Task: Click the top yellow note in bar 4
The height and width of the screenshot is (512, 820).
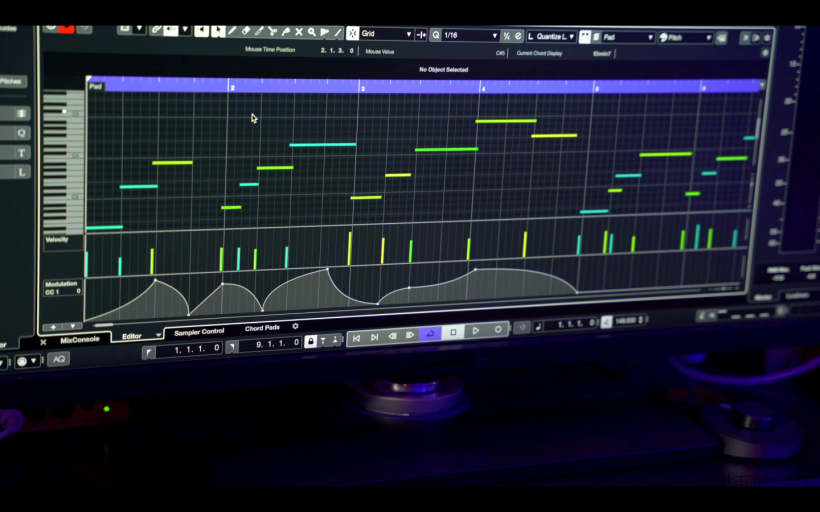Action: [506, 121]
